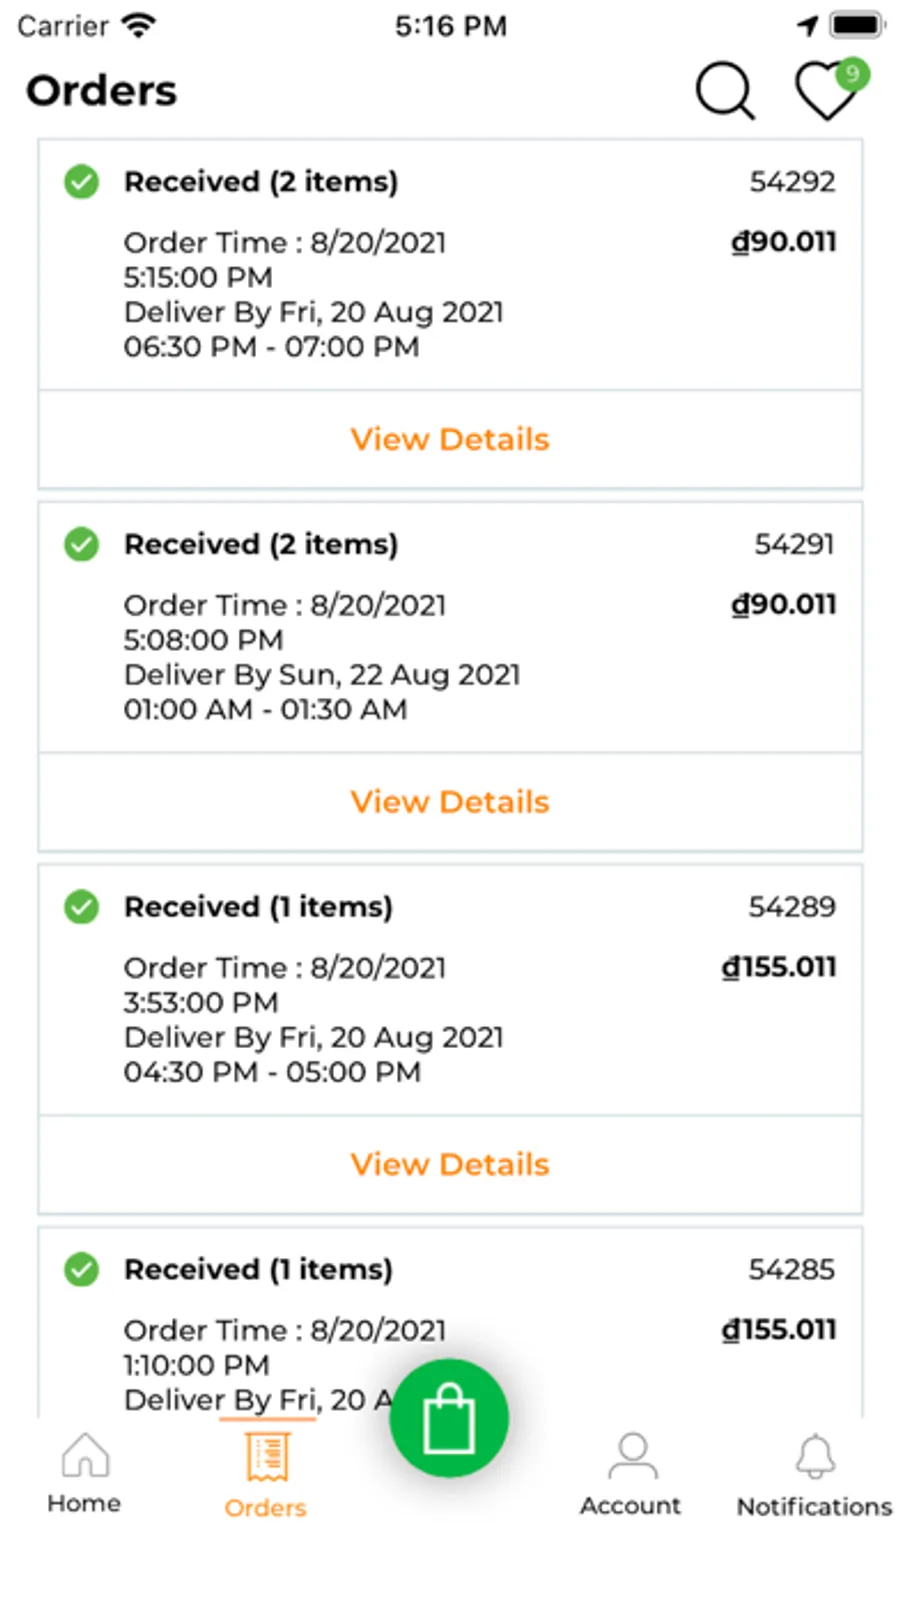
Task: Tap order number 54292
Action: [x=792, y=182]
